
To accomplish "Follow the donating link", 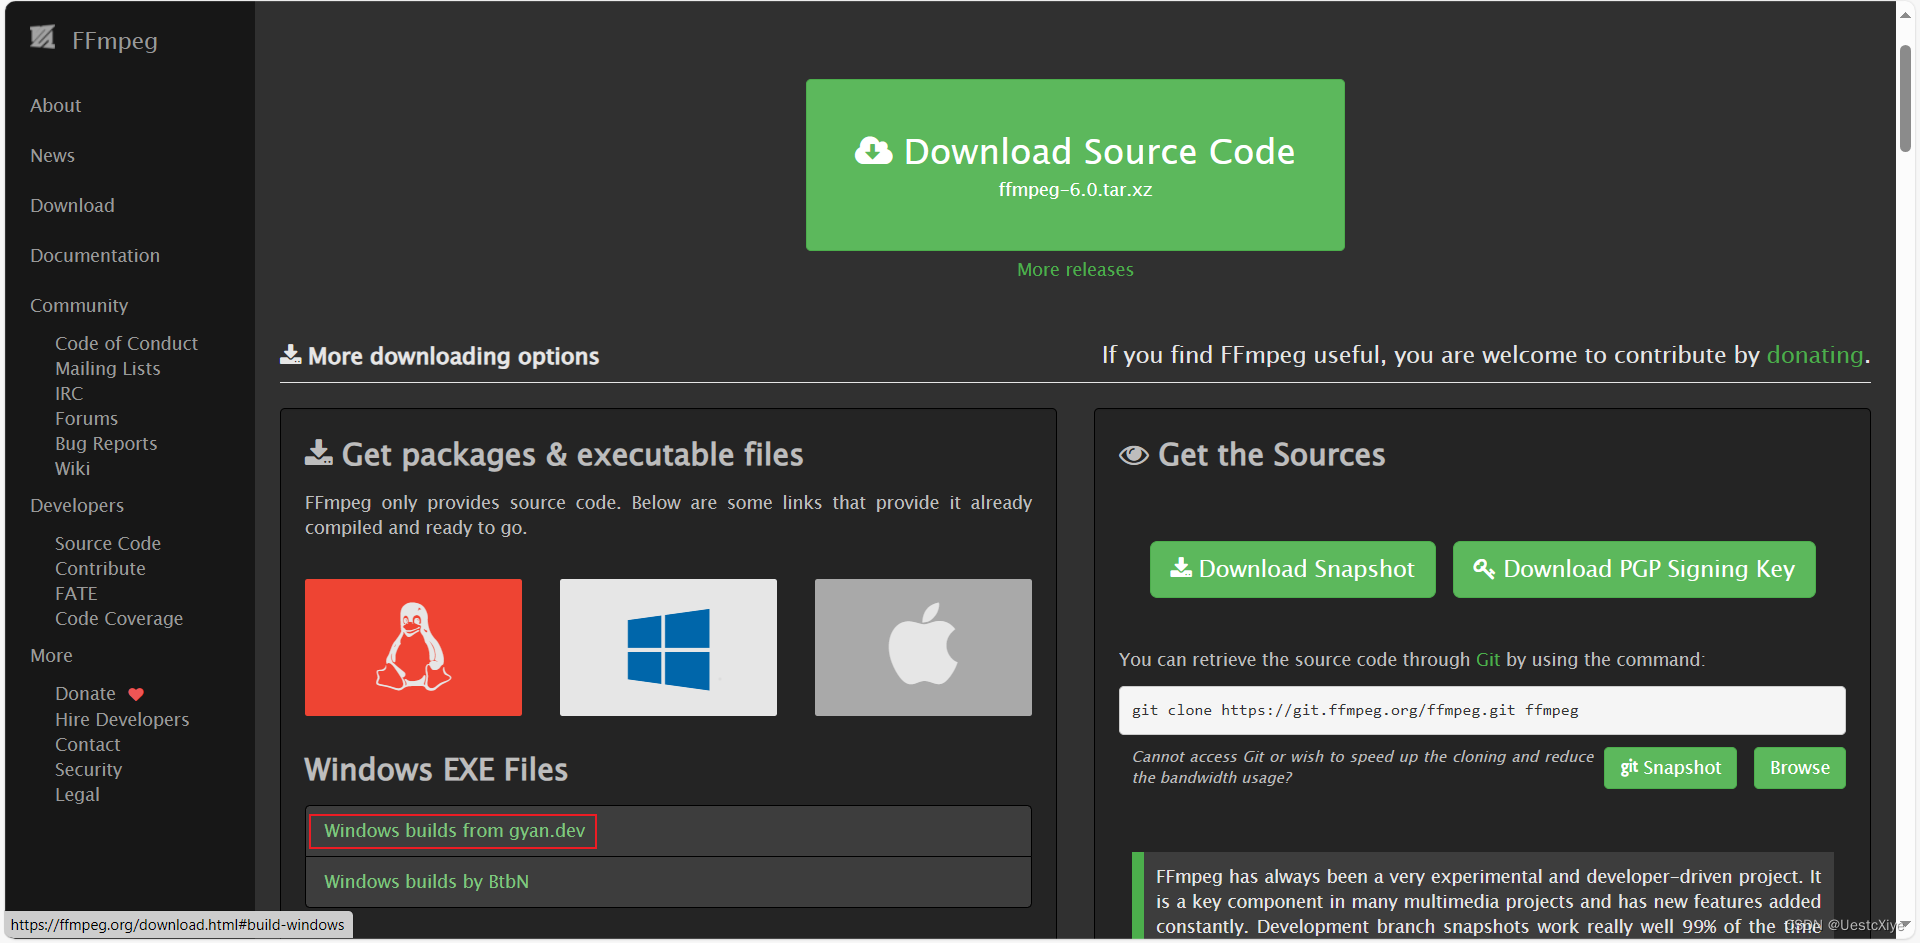I will tap(1814, 355).
